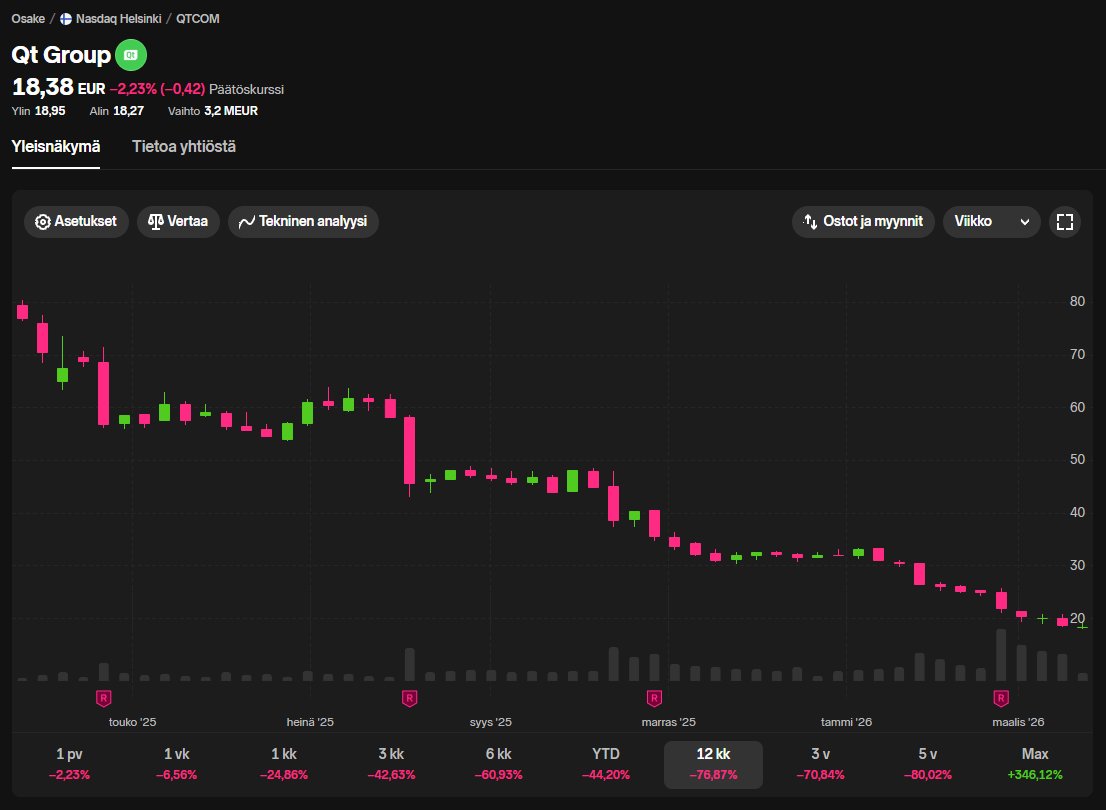Viewport: 1106px width, 810px height.
Task: Select the Max time range
Action: [1035, 764]
